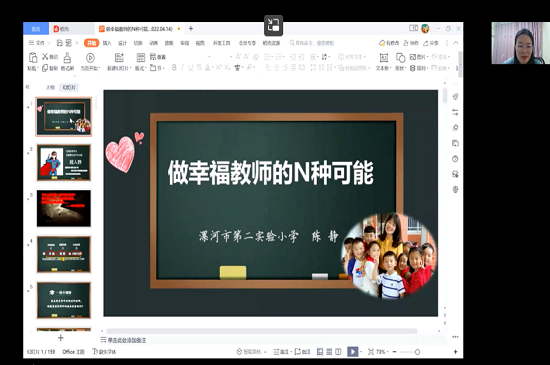The image size is (550, 365).
Task: Toggle the notes pane from the status bar
Action: click(x=281, y=352)
